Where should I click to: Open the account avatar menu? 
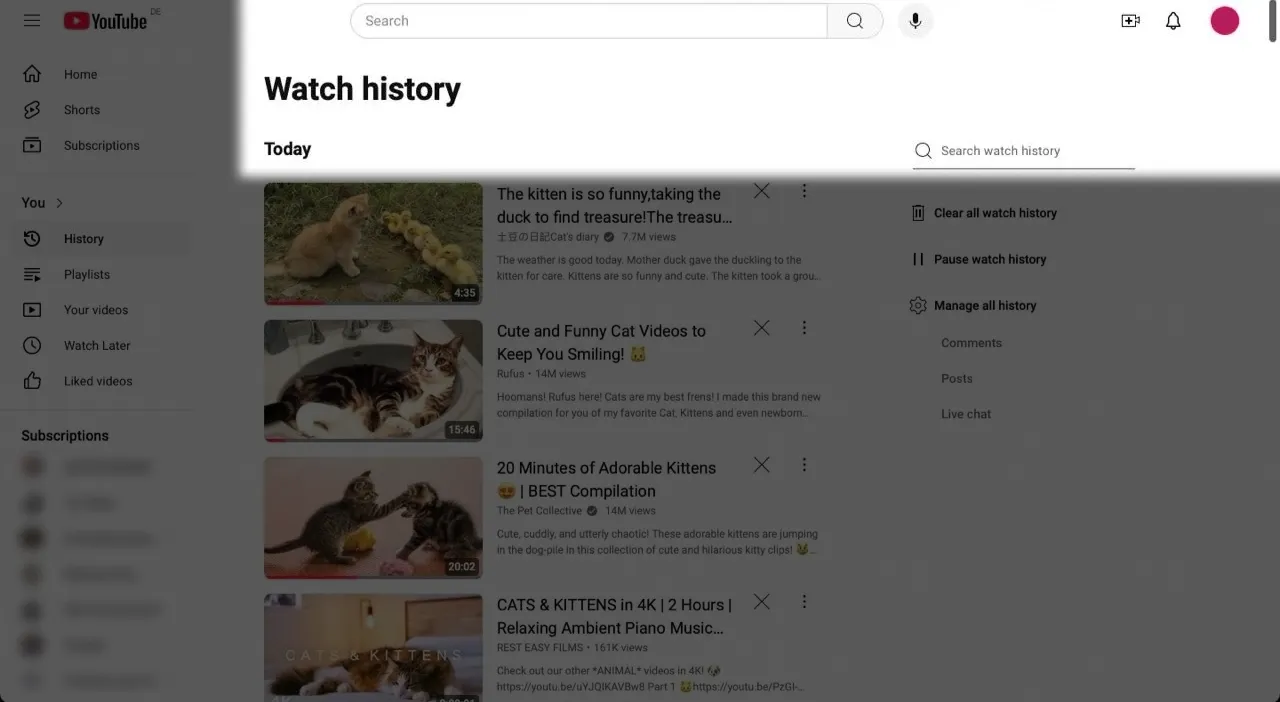(x=1224, y=21)
